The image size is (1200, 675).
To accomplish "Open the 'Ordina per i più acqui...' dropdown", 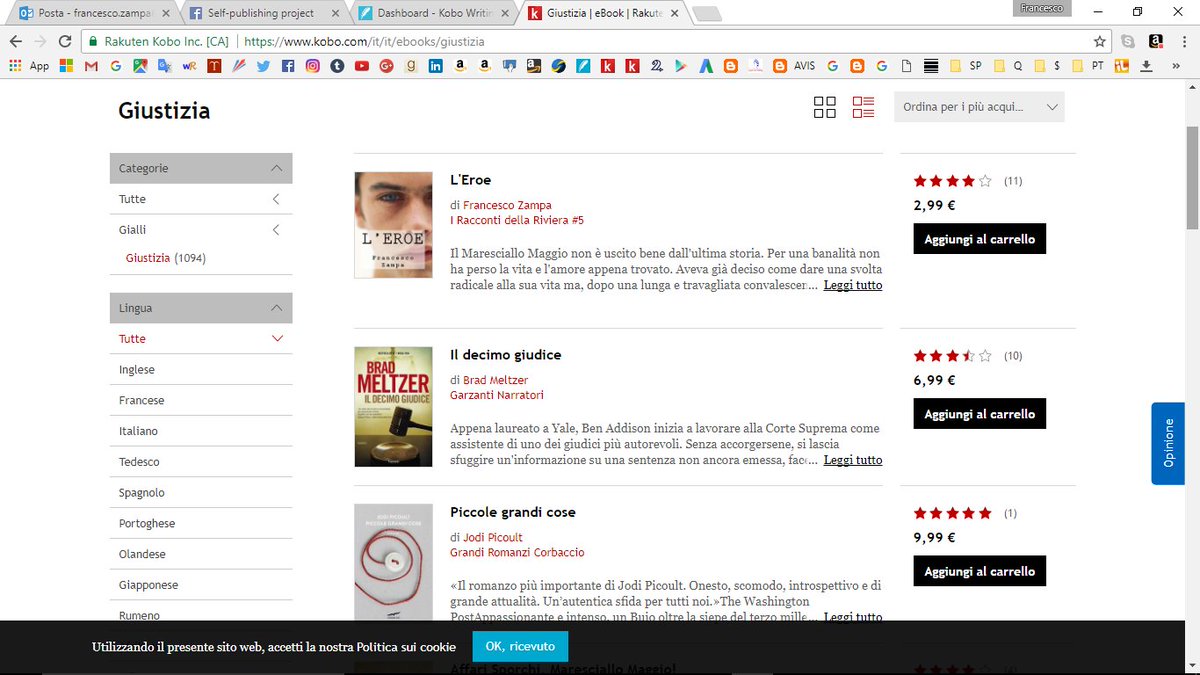I will (x=979, y=107).
